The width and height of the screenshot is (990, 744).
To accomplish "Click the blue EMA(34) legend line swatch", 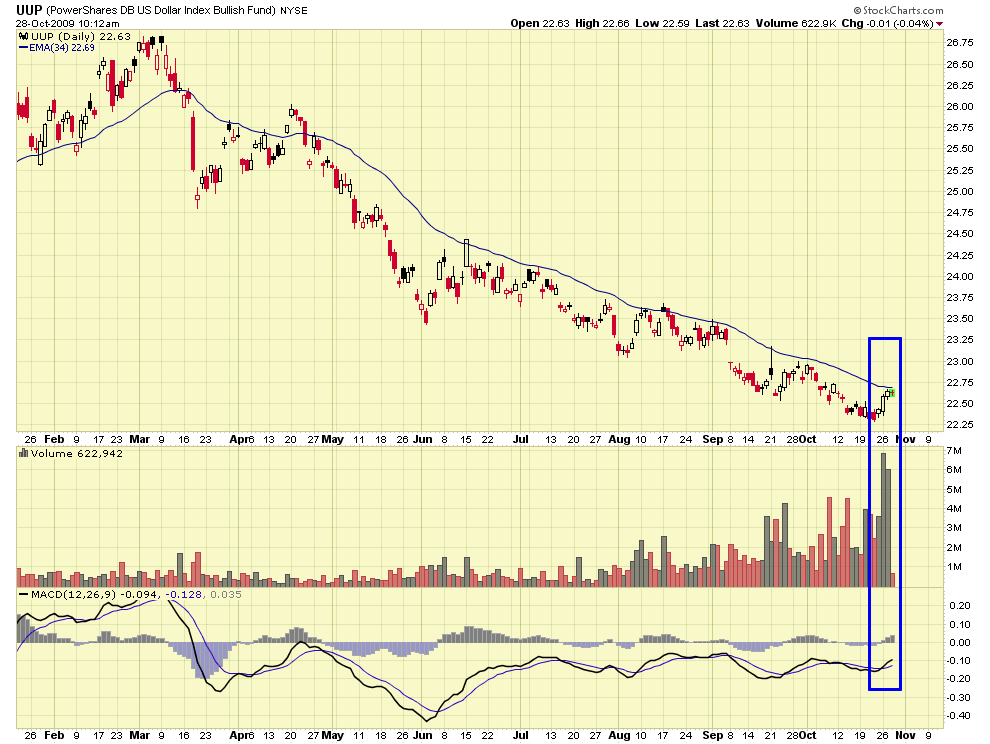I will (23, 48).
